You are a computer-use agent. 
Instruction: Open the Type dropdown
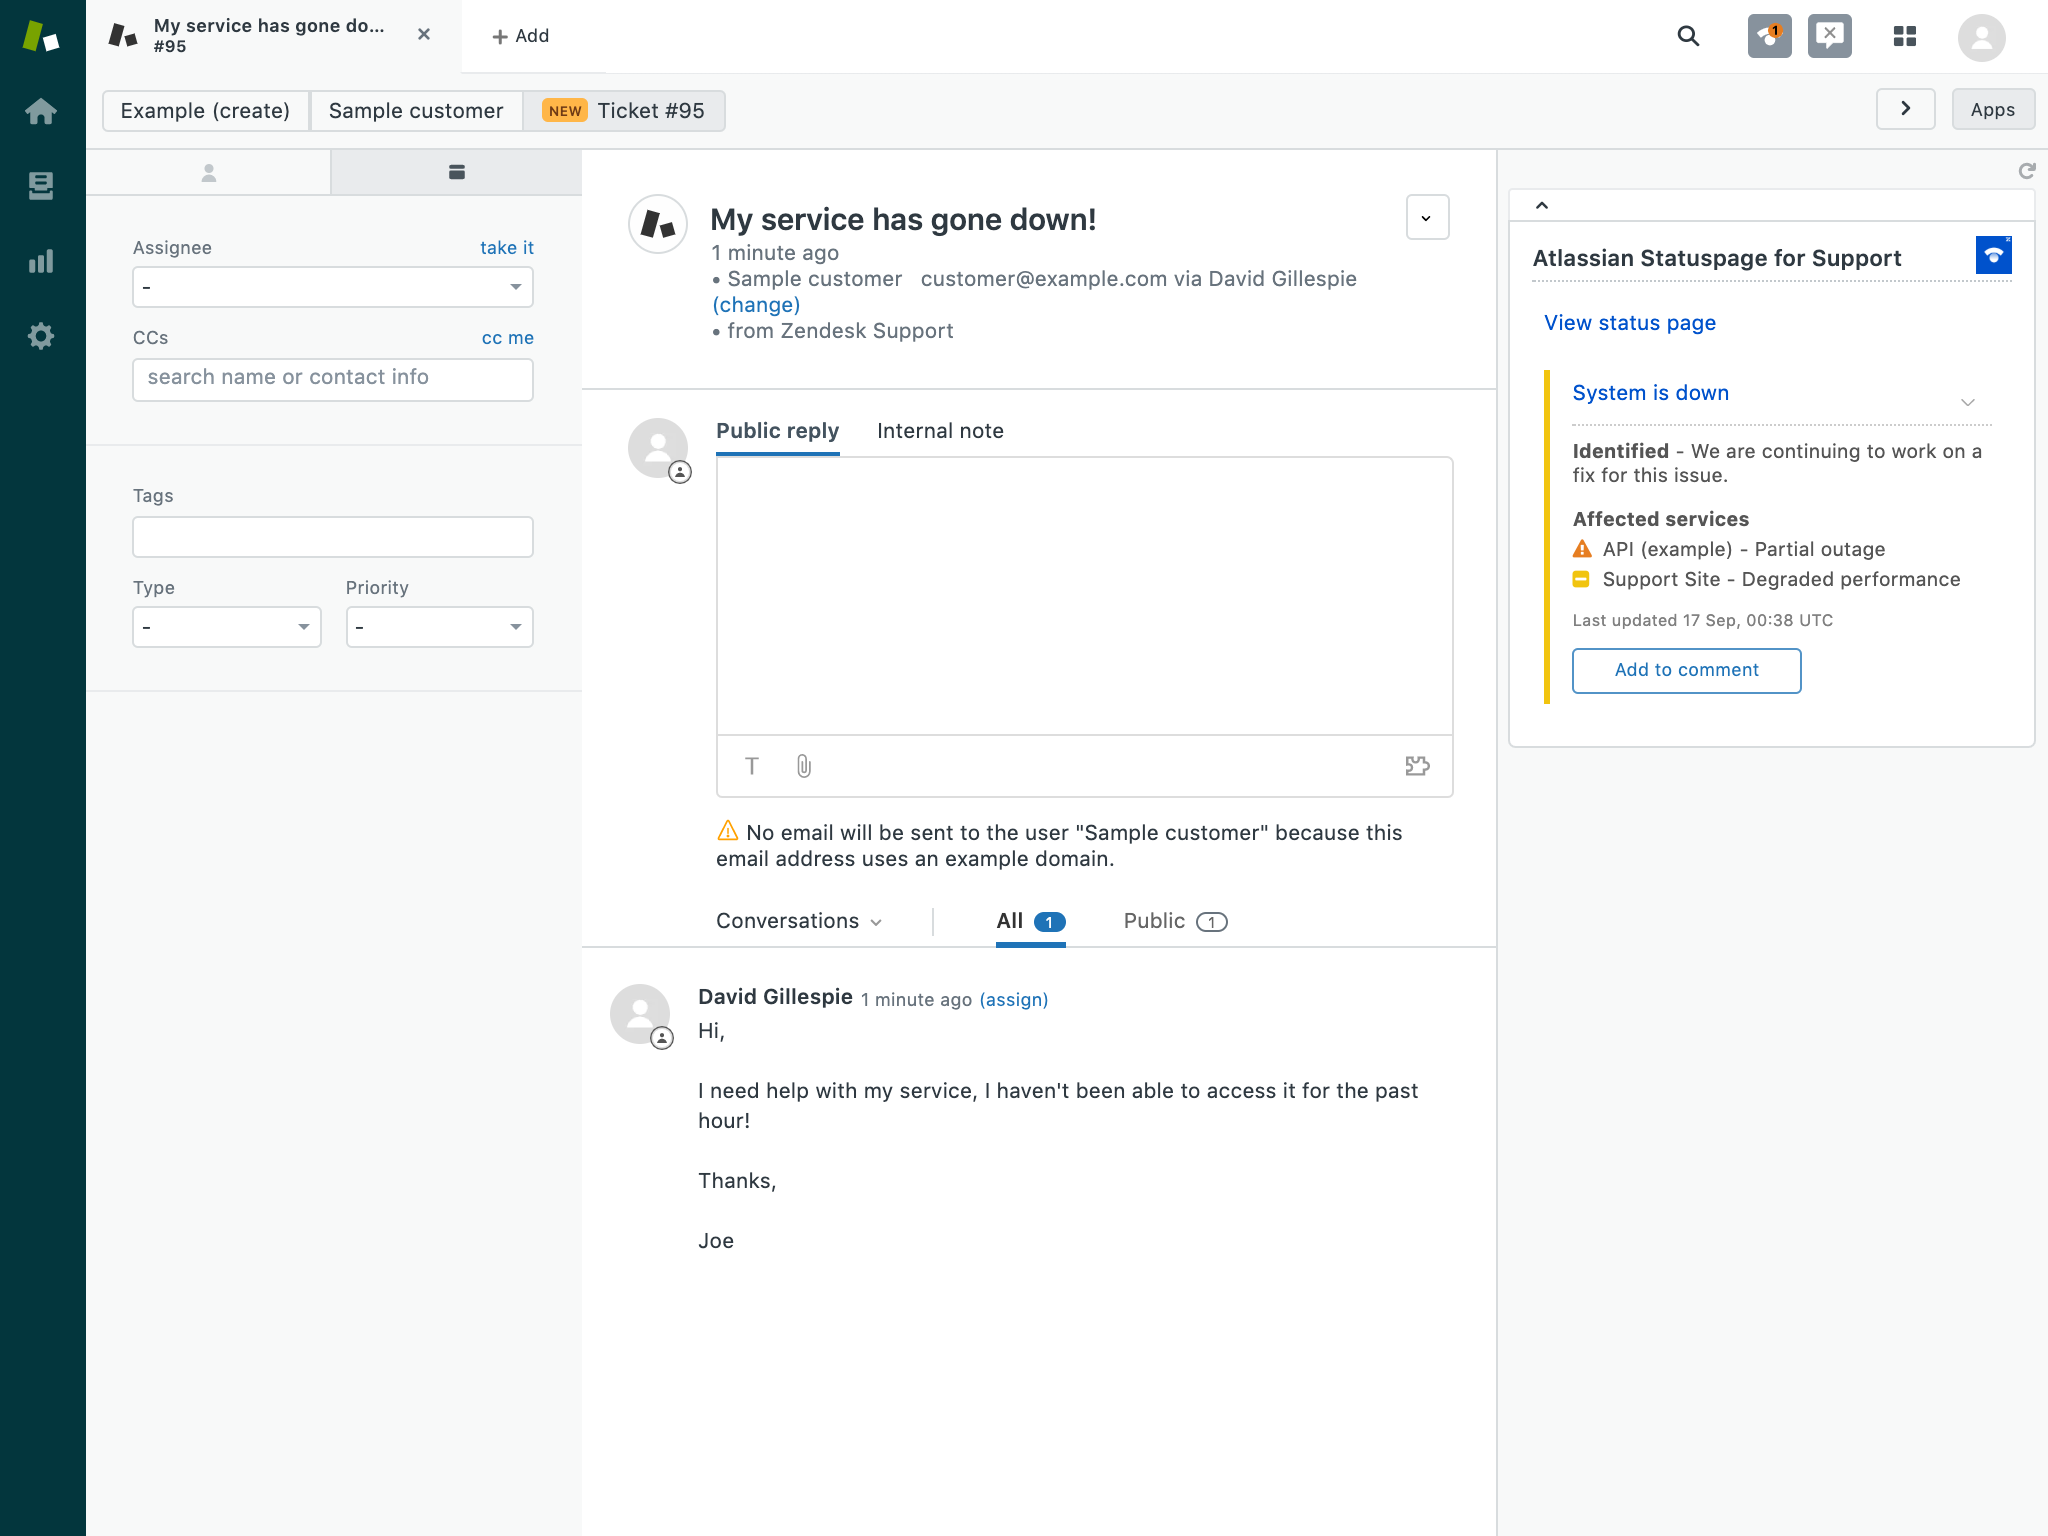pos(226,627)
